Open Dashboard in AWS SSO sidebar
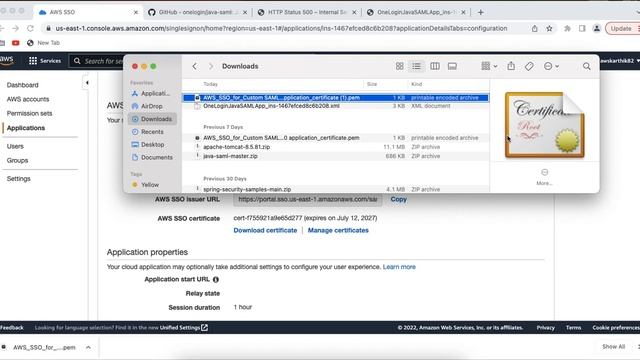The image size is (640, 360). coord(22,85)
